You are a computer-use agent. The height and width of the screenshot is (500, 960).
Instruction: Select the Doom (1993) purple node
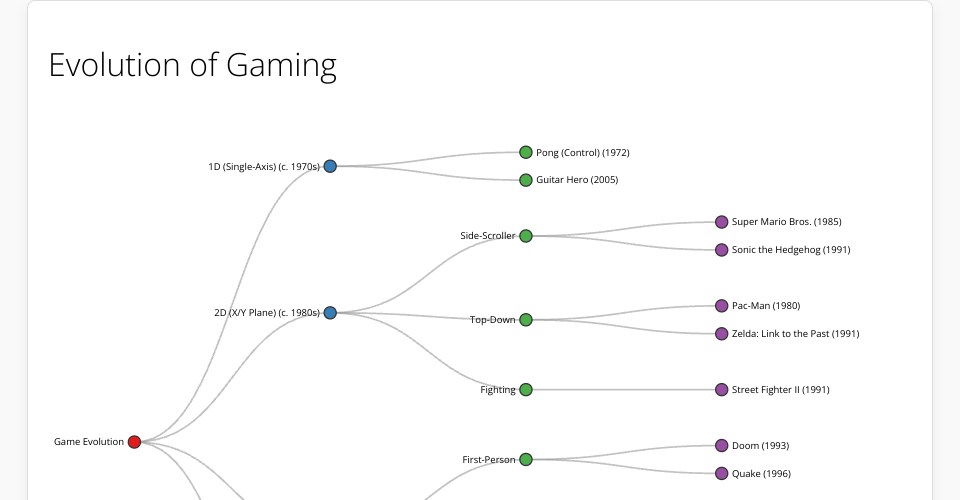pos(721,446)
